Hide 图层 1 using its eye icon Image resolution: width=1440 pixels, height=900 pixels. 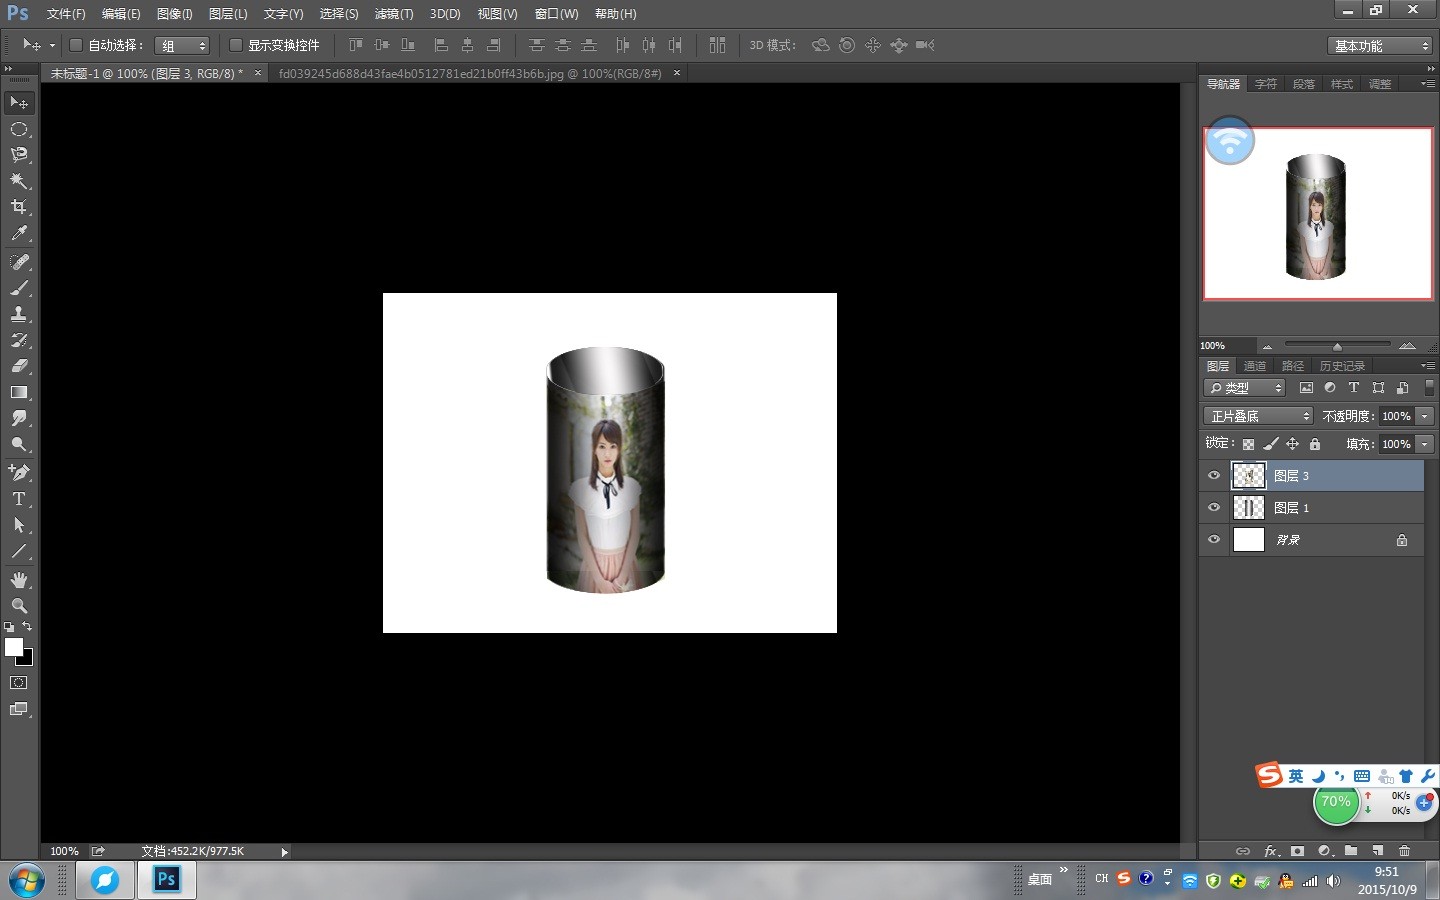(x=1214, y=508)
